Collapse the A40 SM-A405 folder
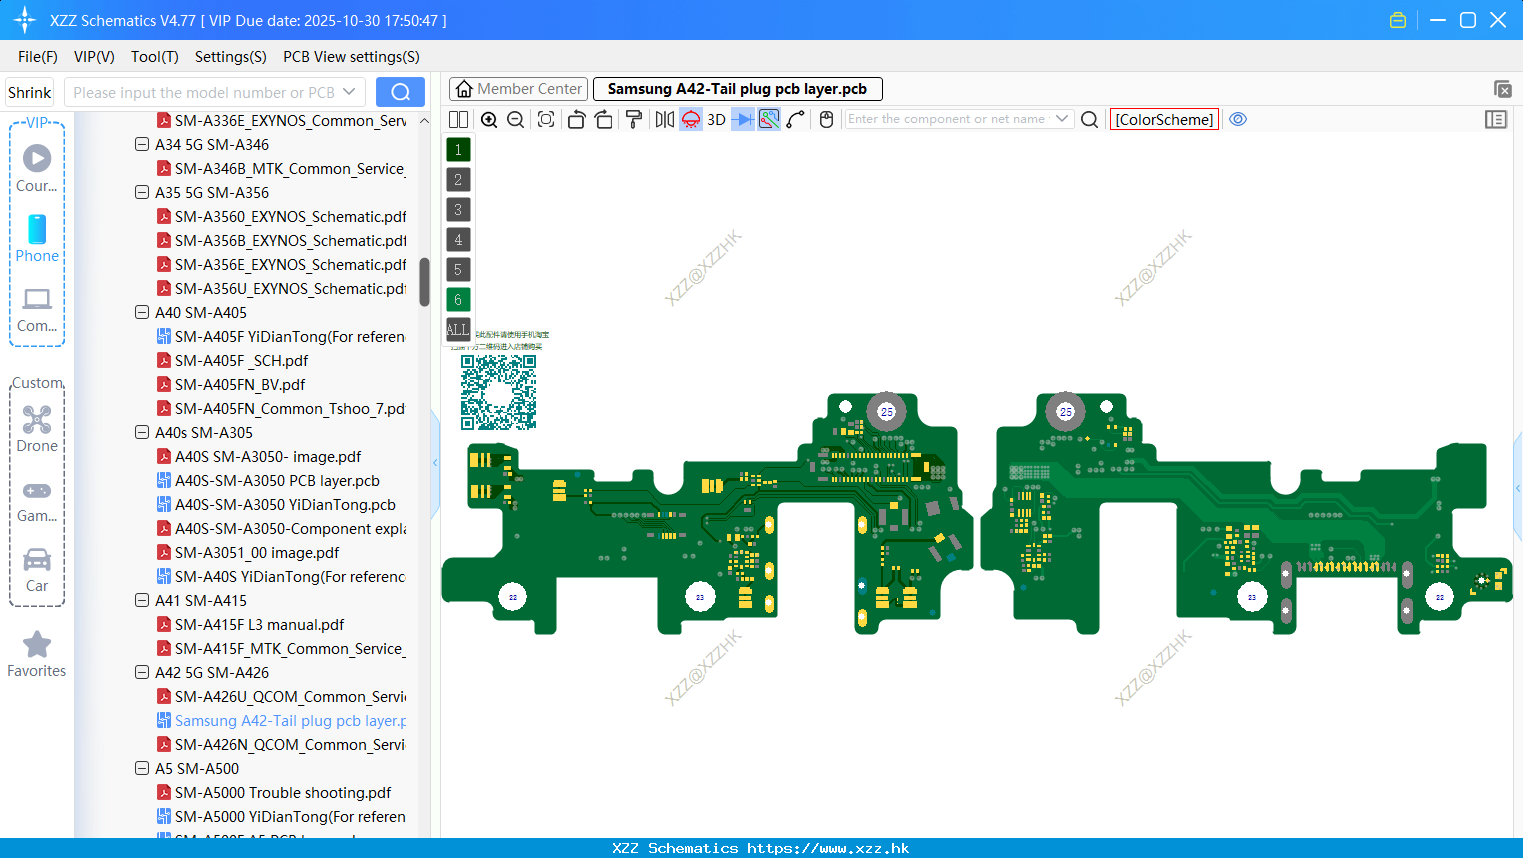1523x858 pixels. 142,312
